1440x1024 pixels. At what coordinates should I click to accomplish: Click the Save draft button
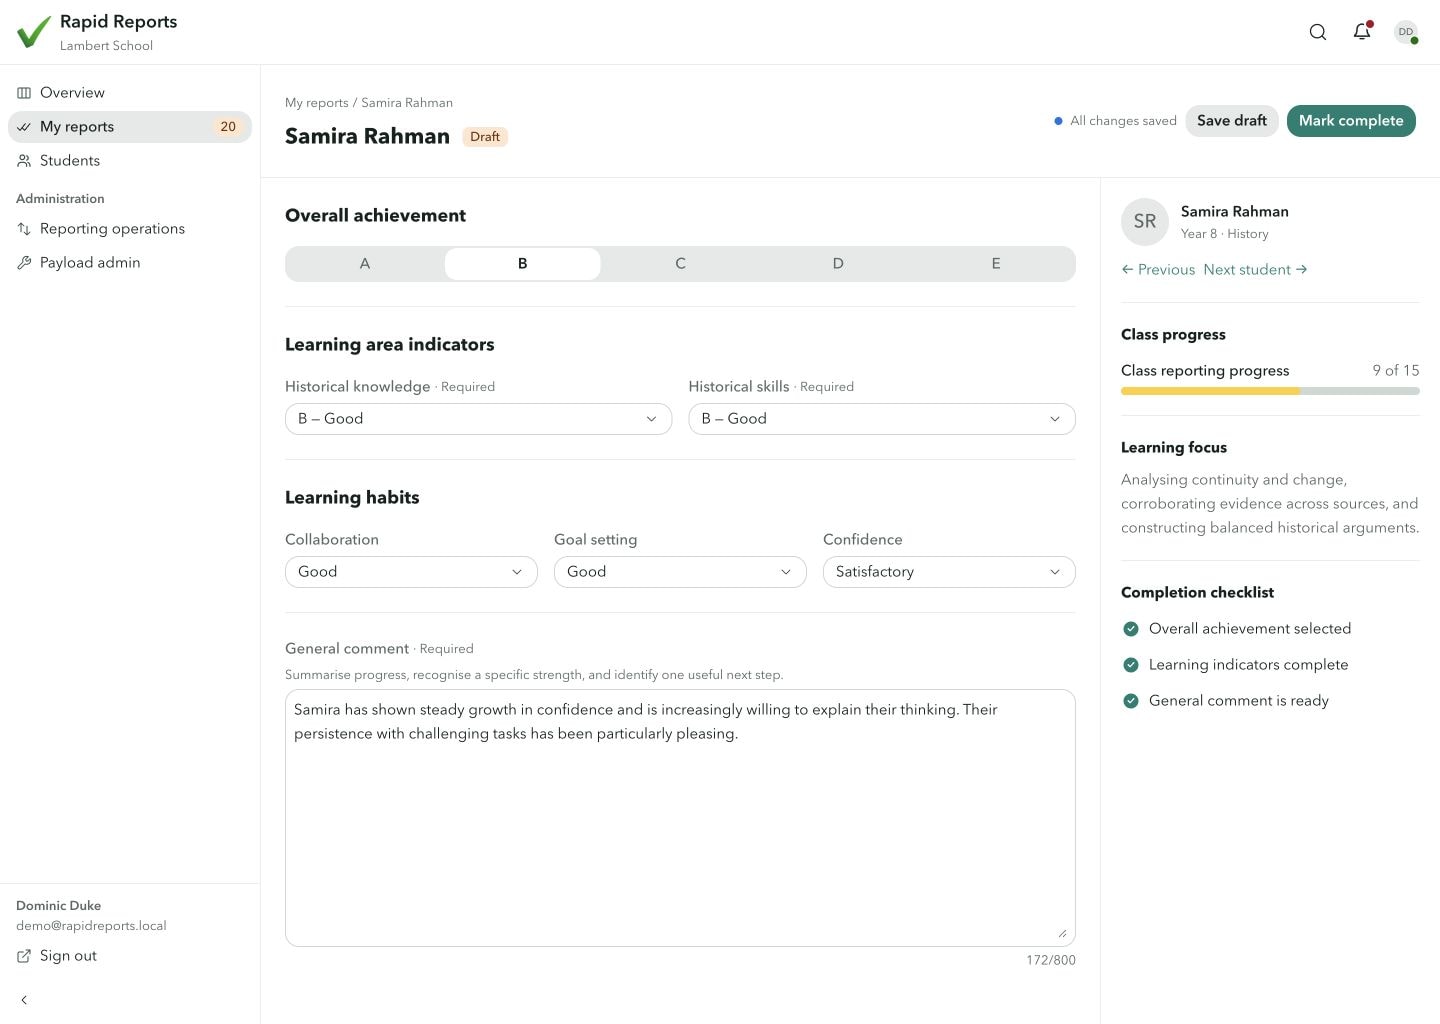[x=1232, y=121]
